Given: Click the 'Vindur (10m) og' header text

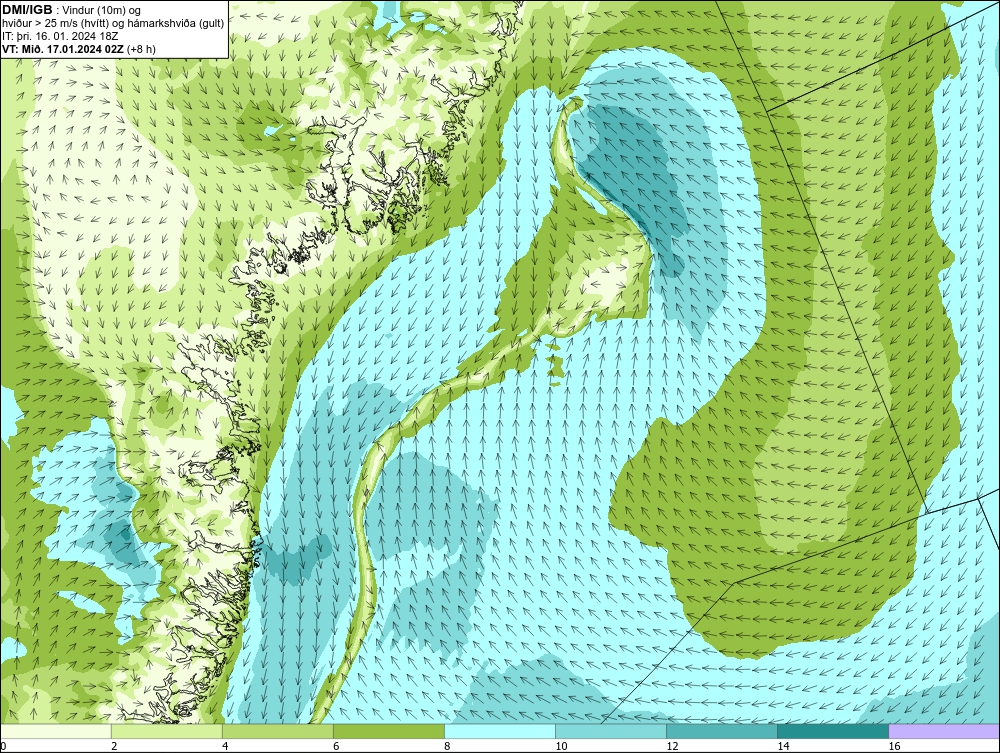Looking at the screenshot, I should point(99,11).
